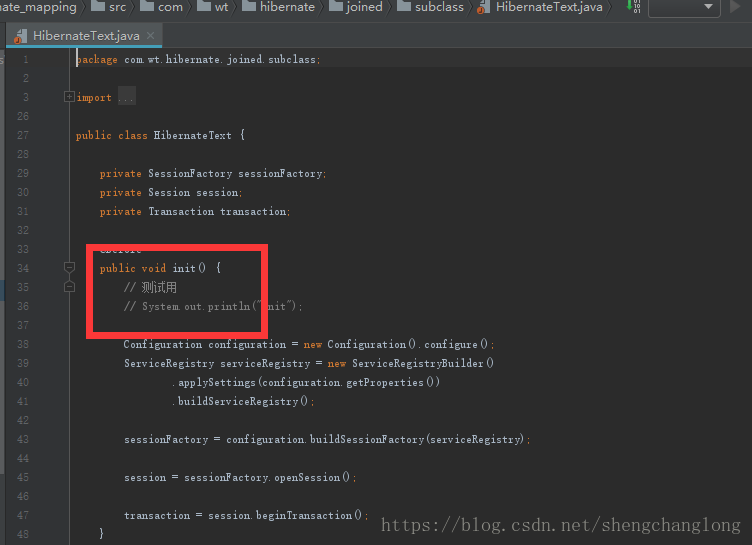Collapse the comment block fold on line 35
The image size is (752, 545).
(x=70, y=287)
